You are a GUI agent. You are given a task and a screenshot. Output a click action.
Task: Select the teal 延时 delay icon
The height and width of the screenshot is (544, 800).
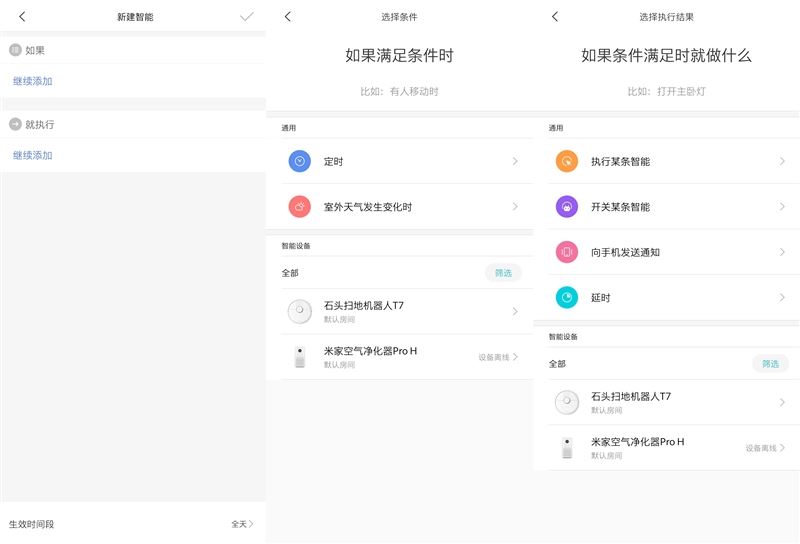click(x=567, y=298)
